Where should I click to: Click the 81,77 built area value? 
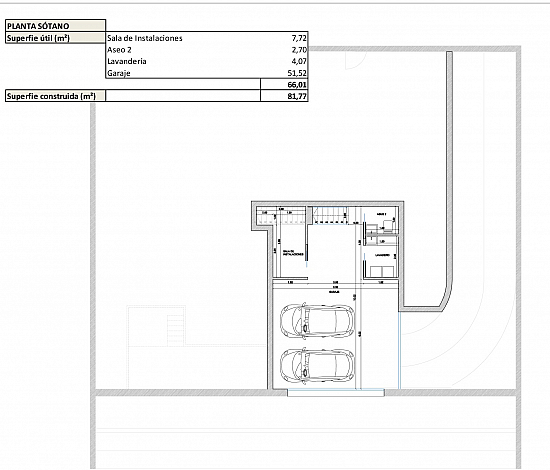[297, 96]
